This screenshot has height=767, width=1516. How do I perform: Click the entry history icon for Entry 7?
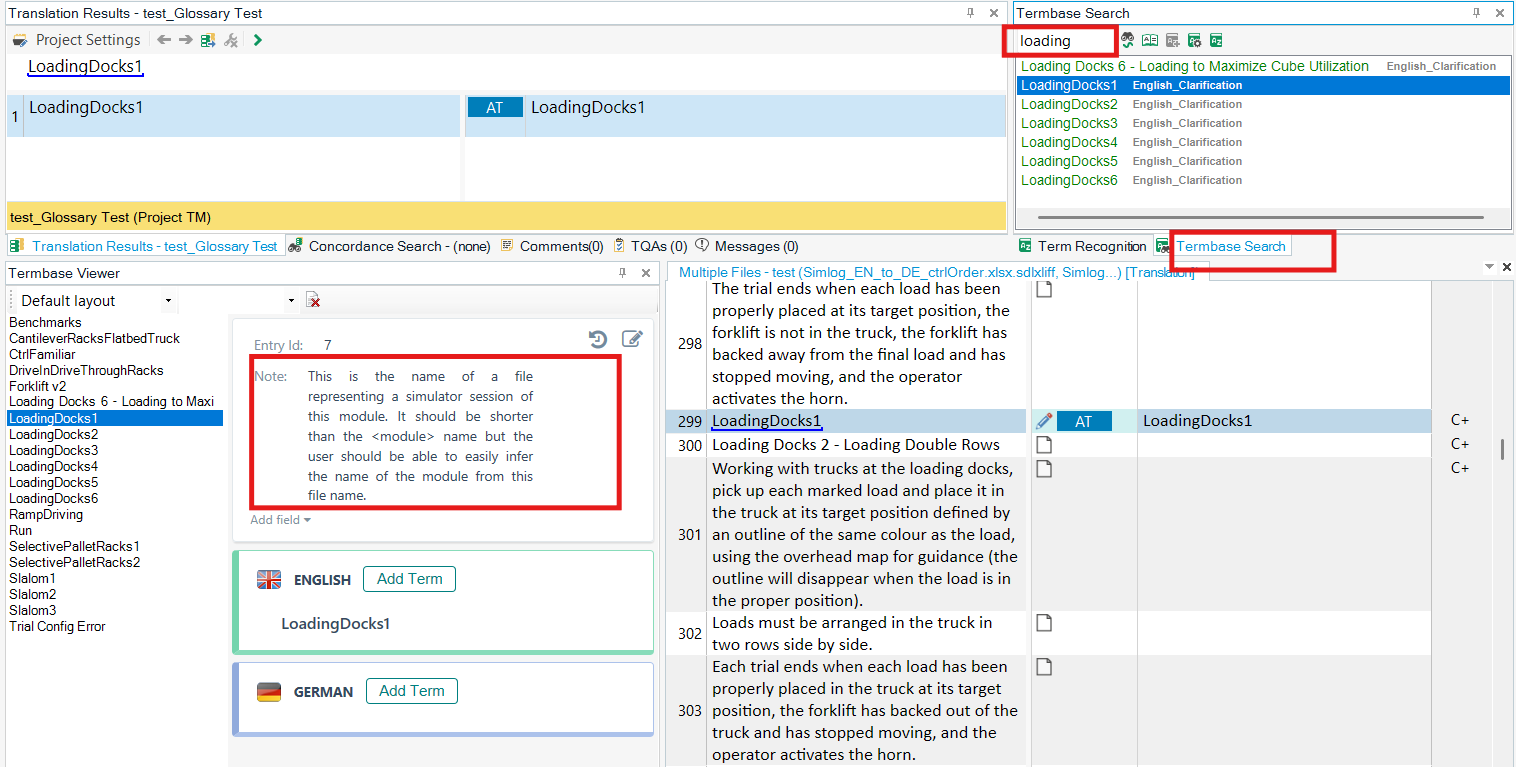(x=598, y=340)
